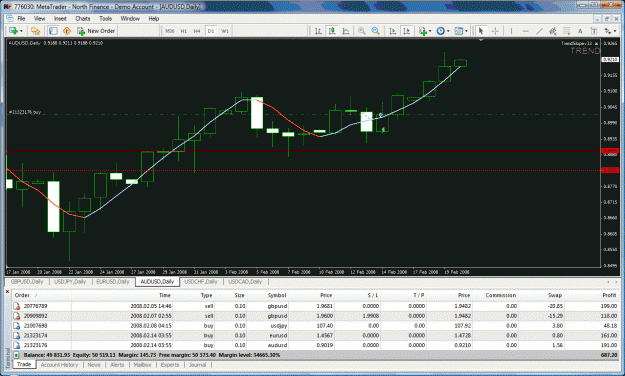Viewport: 625px width, 376px height.
Task: Select the Fibonacci retracement tool
Action: 566,31
